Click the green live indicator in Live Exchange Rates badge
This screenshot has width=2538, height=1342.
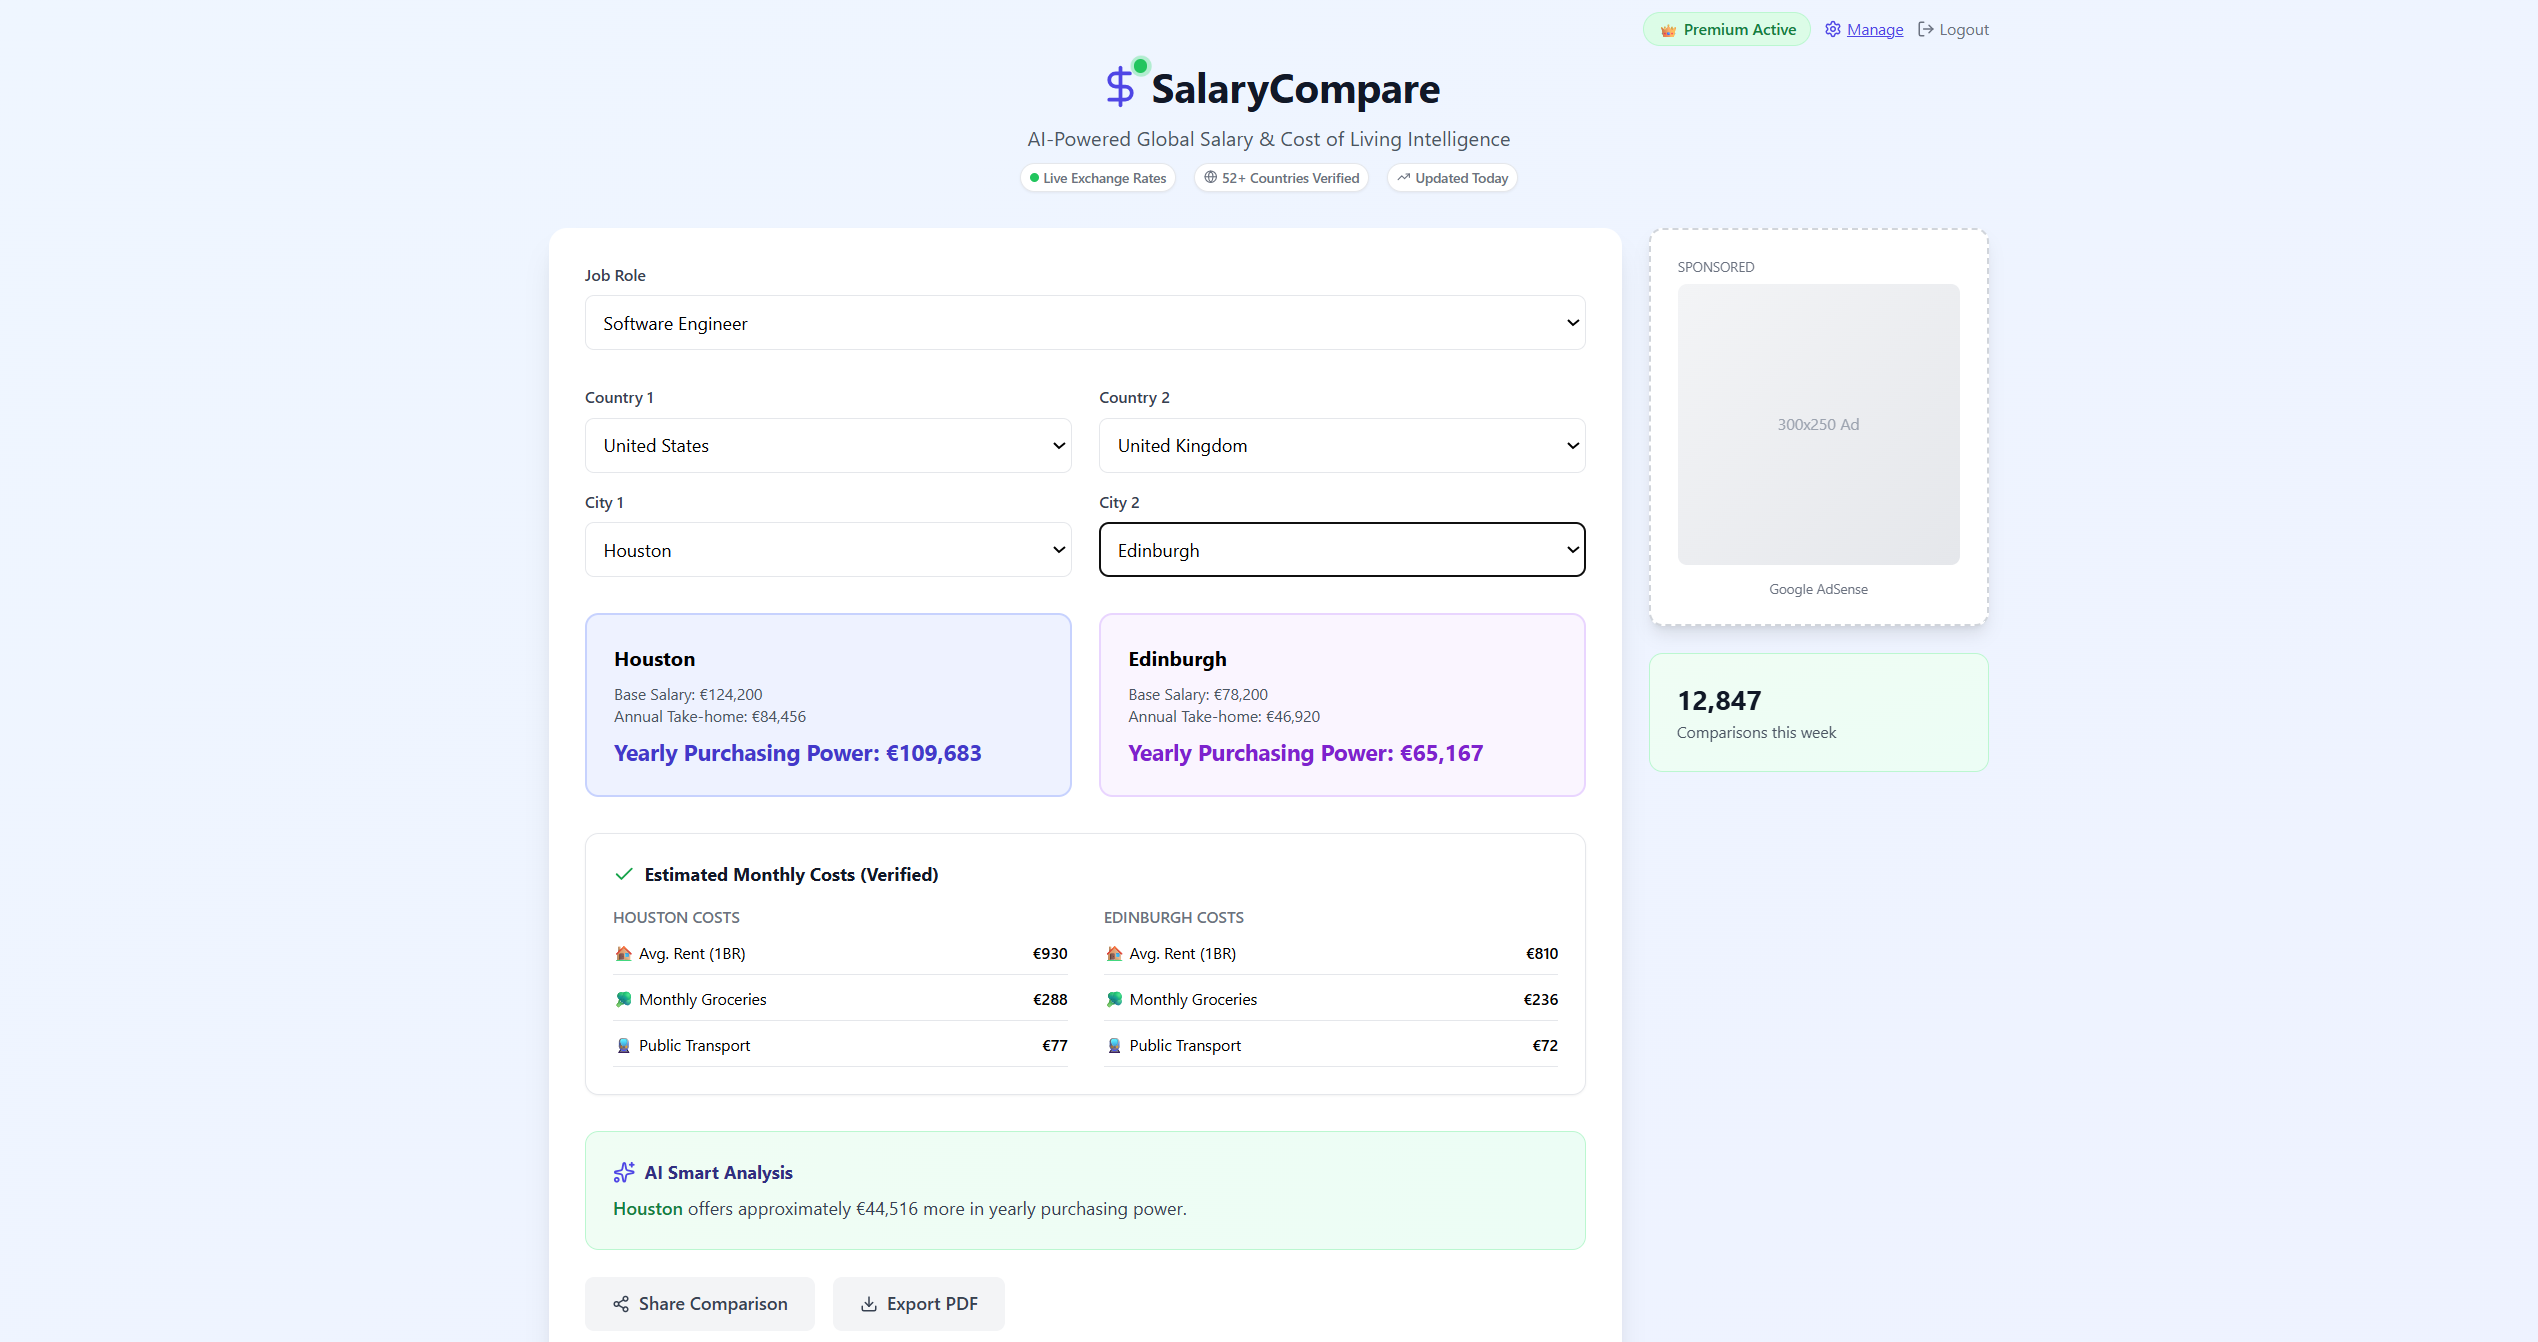[x=1034, y=177]
